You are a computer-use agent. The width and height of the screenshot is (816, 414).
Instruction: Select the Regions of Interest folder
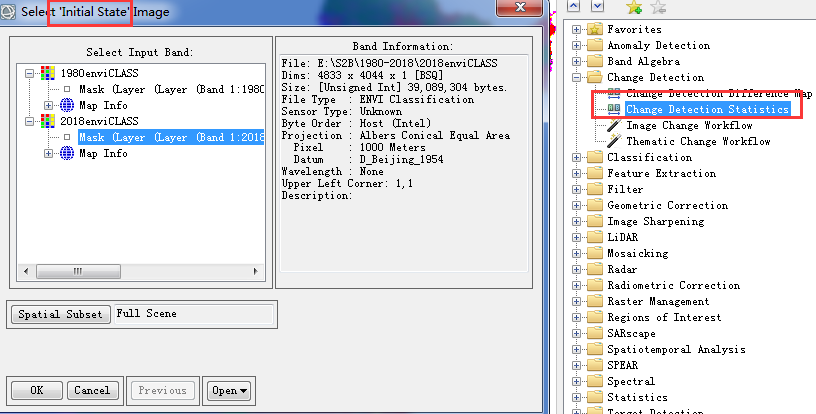coord(664,317)
